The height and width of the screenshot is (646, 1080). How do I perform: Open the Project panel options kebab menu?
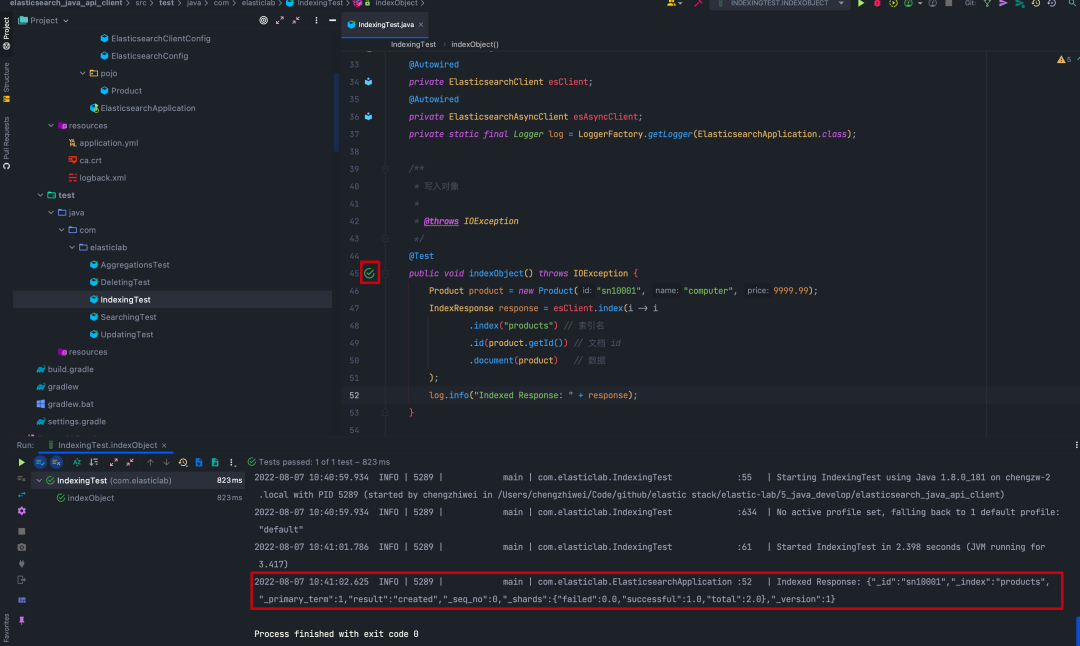coord(316,21)
